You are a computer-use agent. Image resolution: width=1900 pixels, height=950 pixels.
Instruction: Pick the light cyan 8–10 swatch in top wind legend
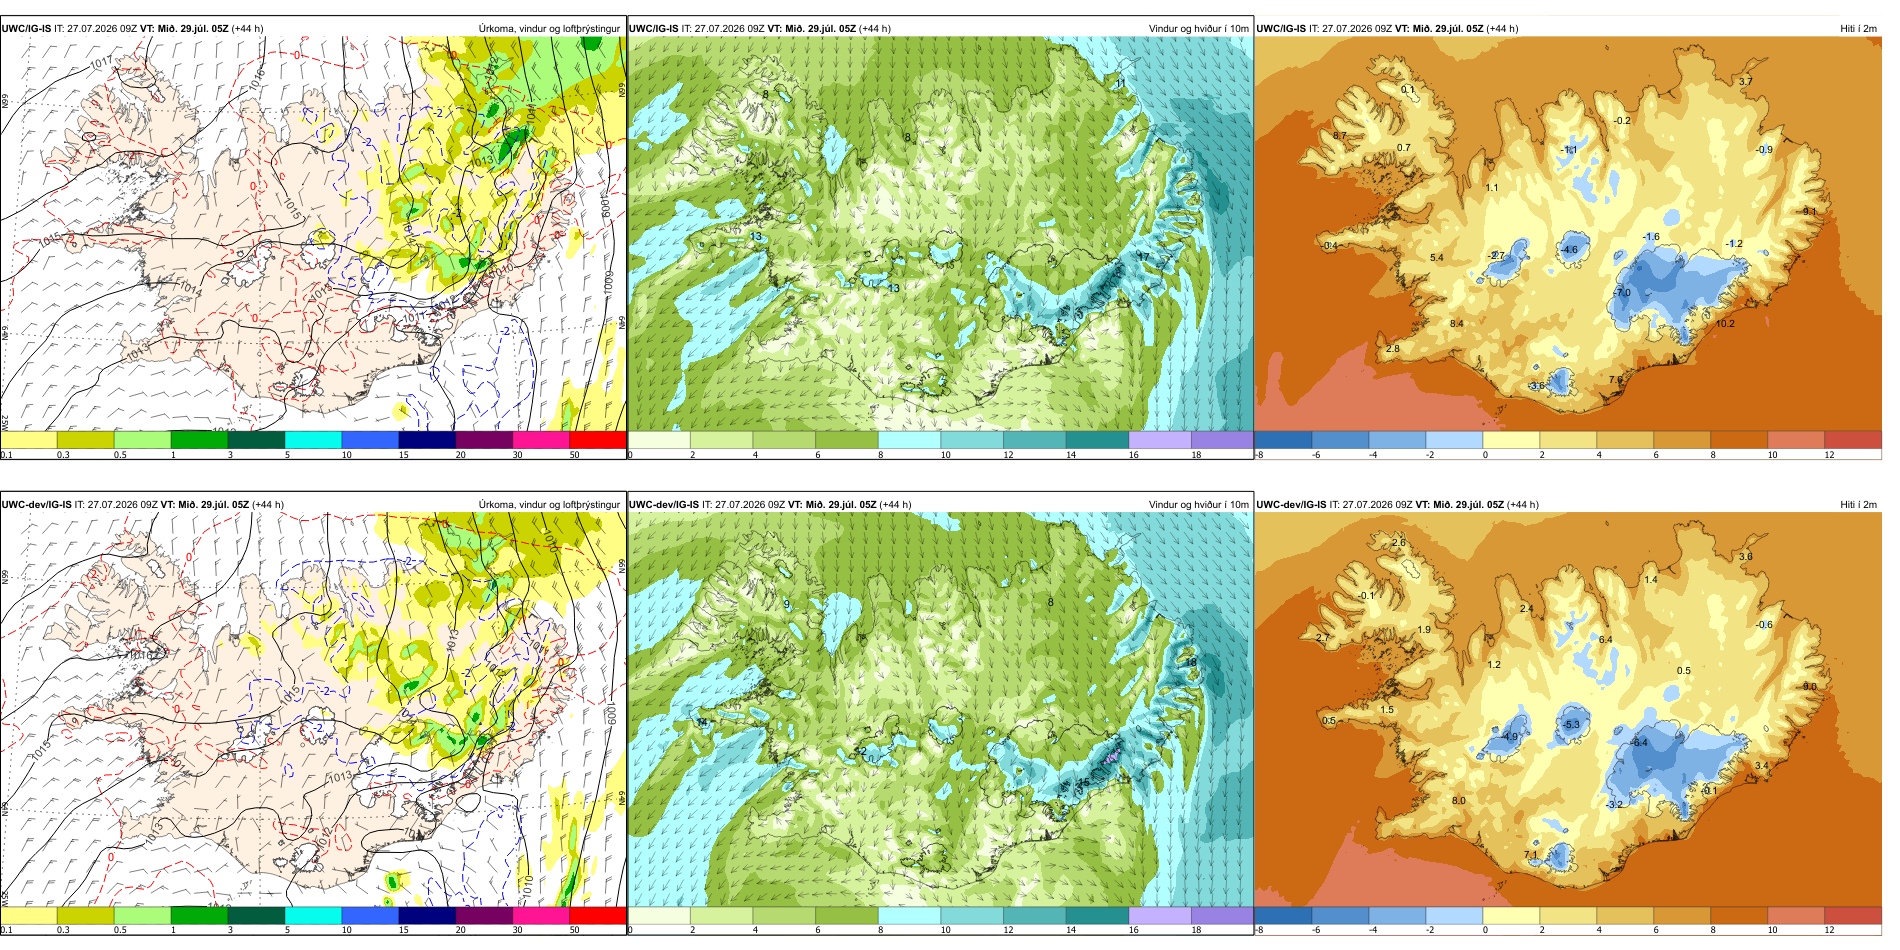click(x=909, y=440)
